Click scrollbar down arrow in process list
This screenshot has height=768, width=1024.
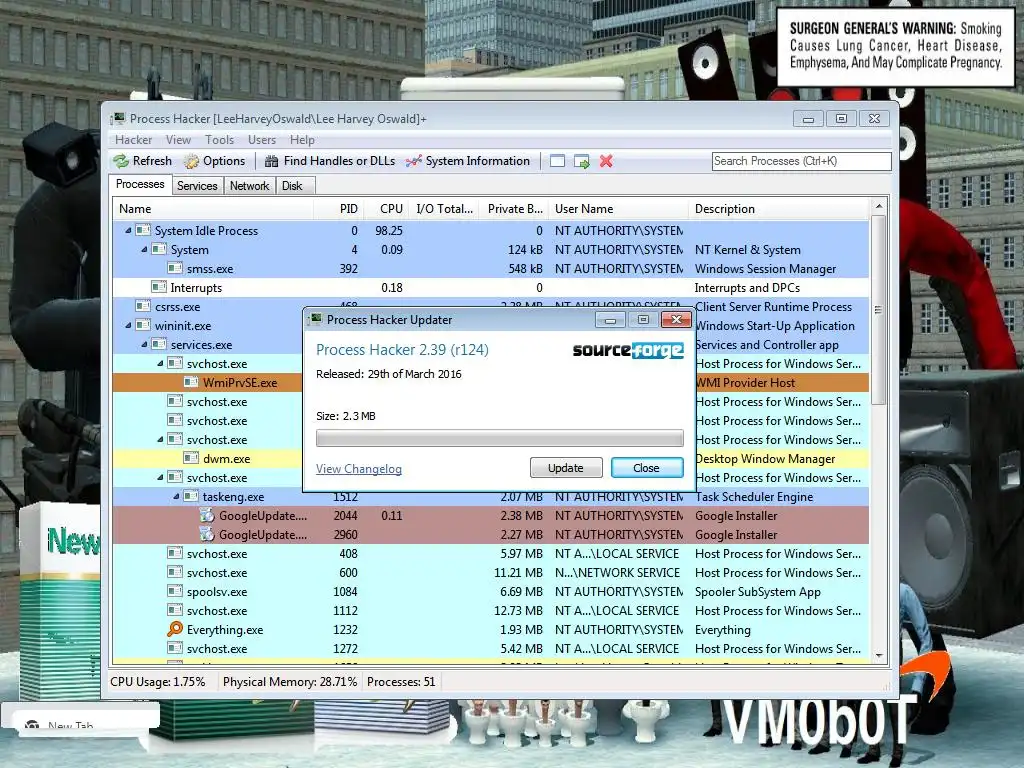click(878, 655)
